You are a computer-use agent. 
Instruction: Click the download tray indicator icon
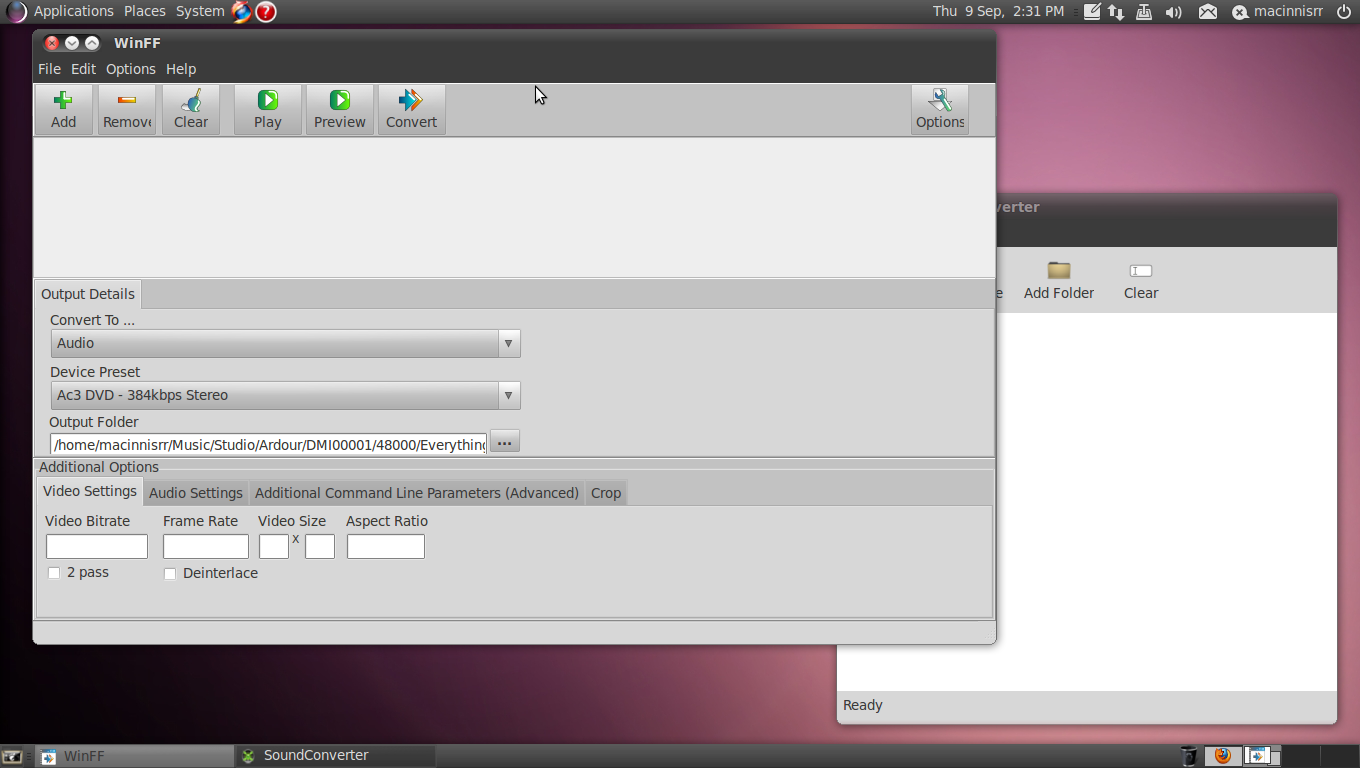tap(1145, 12)
